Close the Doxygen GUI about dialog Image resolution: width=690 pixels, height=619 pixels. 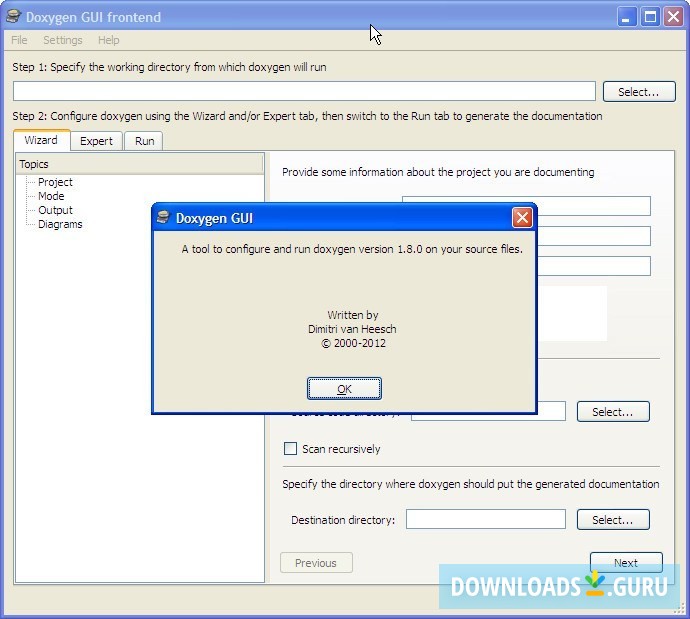[x=522, y=218]
